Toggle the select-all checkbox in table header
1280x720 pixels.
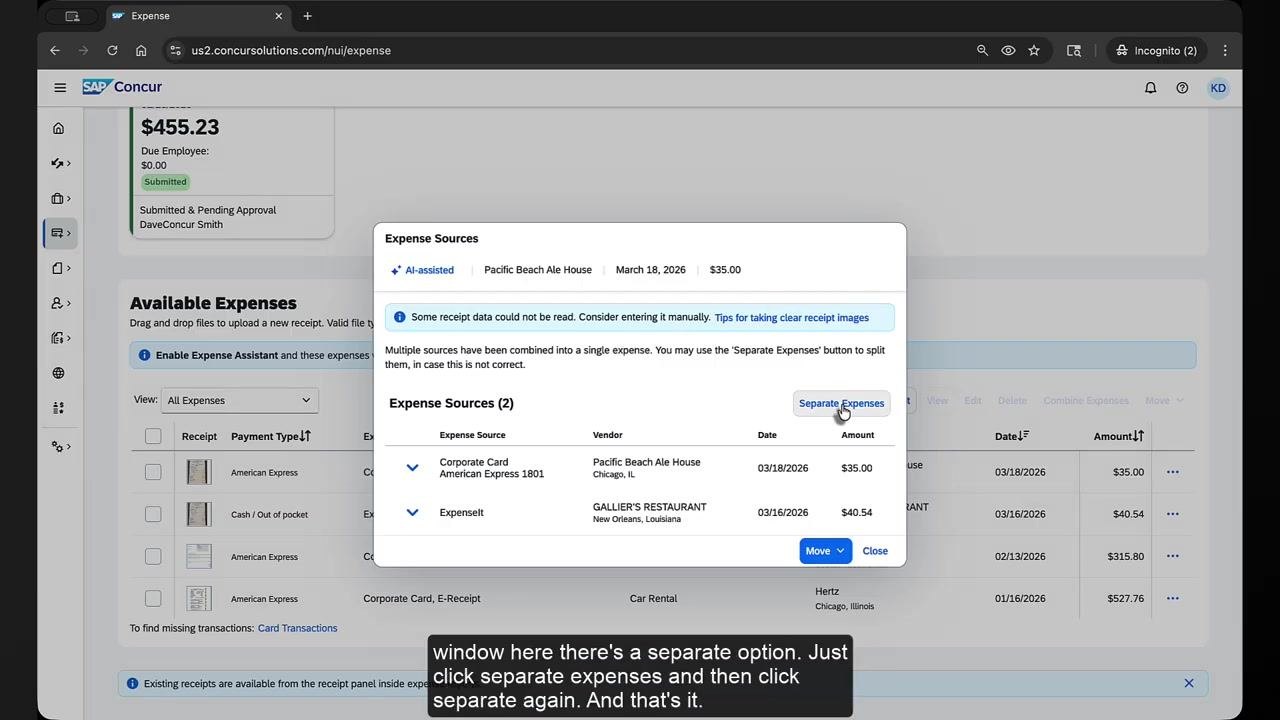tap(153, 436)
